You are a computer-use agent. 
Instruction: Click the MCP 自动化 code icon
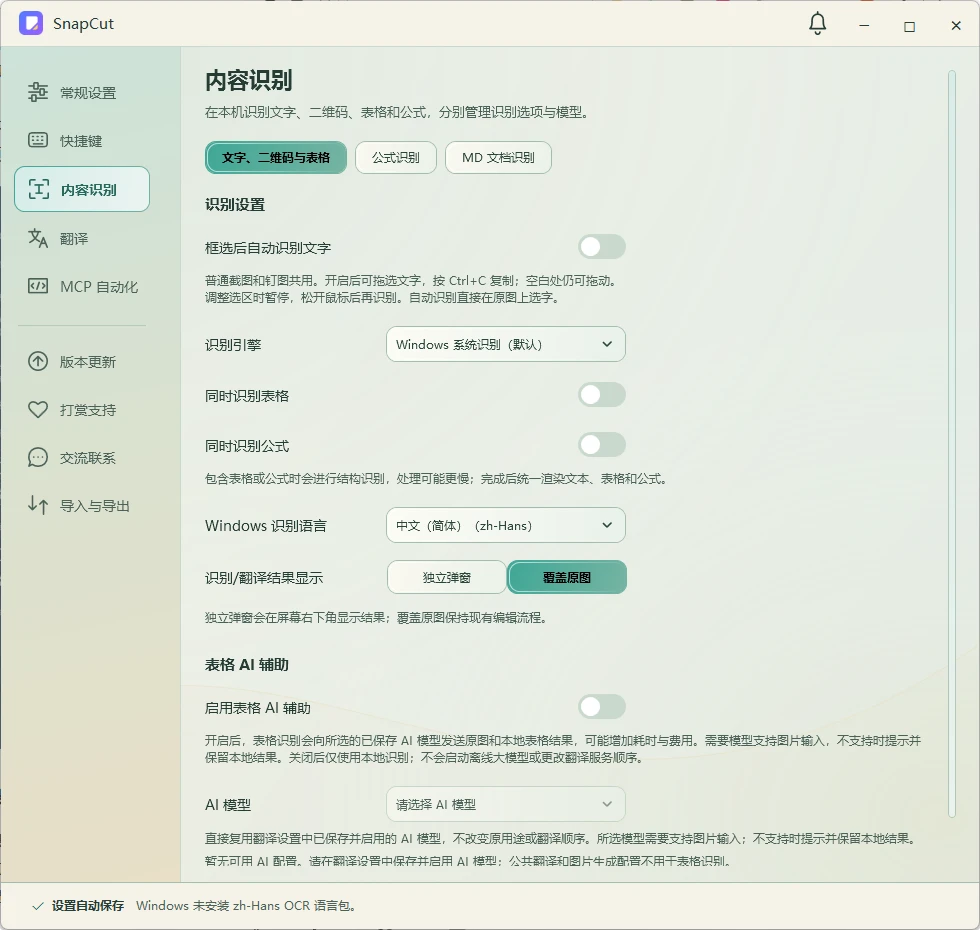click(x=38, y=286)
